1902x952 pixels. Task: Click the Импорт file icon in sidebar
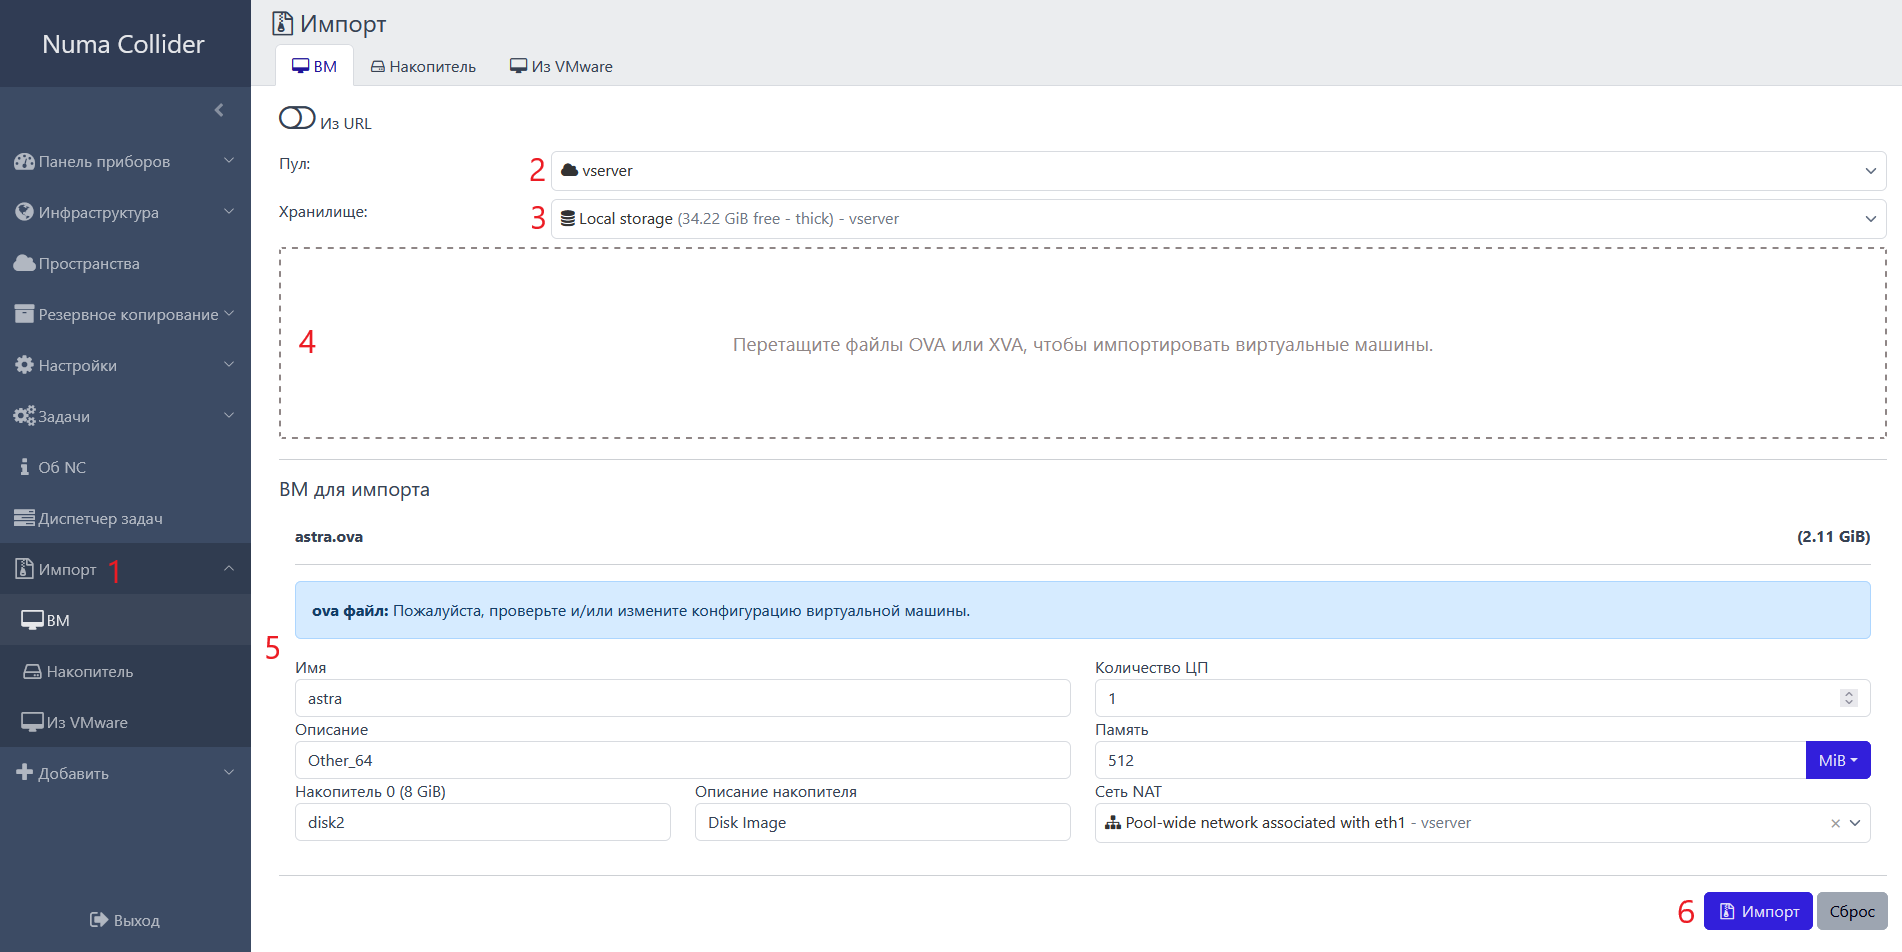click(24, 569)
